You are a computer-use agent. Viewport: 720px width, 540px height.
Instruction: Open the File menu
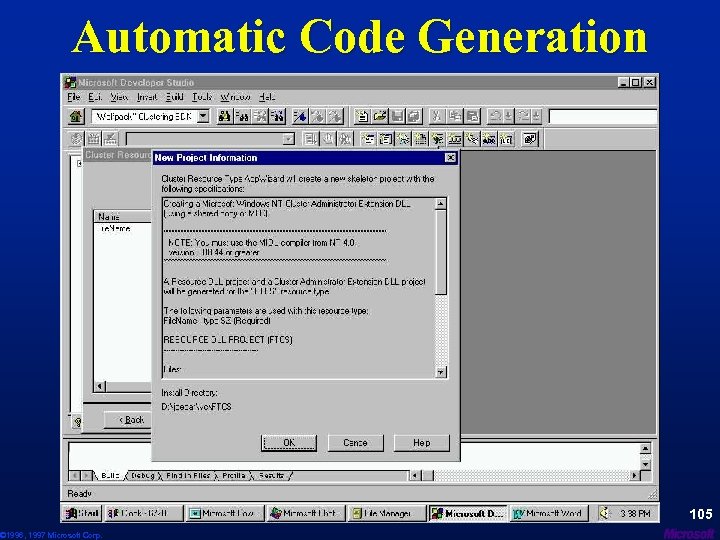pyautogui.click(x=73, y=97)
